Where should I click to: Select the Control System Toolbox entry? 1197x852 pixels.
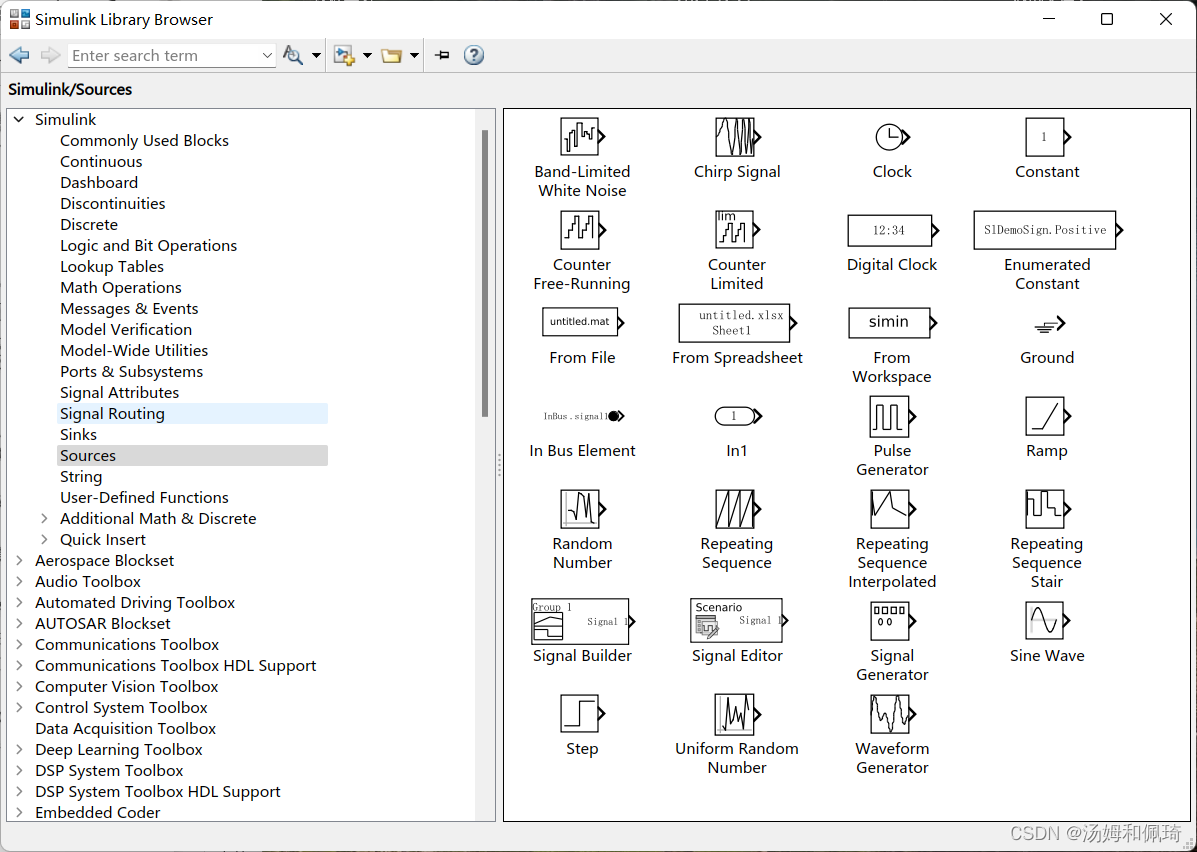click(x=121, y=708)
